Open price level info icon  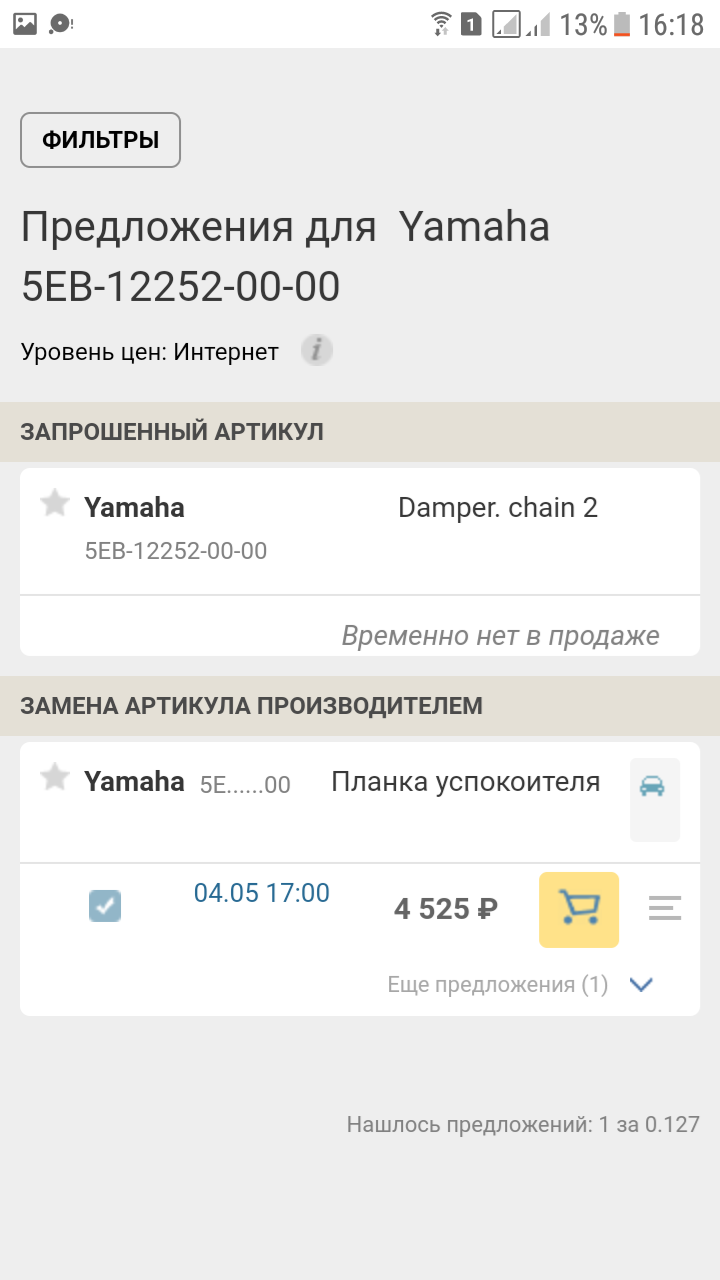[317, 351]
